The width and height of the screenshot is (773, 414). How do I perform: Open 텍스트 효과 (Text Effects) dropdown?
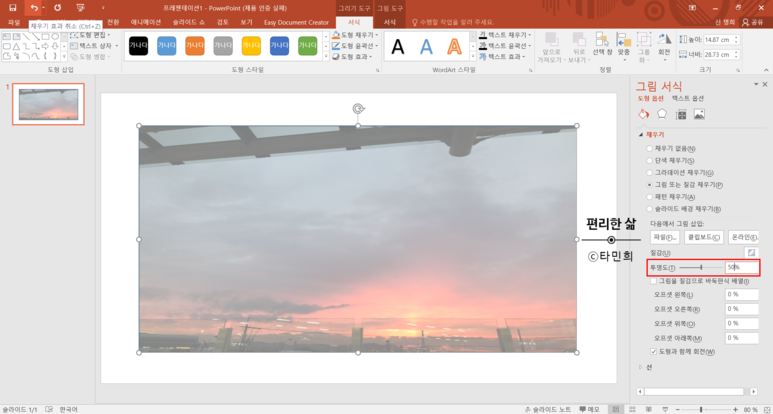[x=502, y=57]
